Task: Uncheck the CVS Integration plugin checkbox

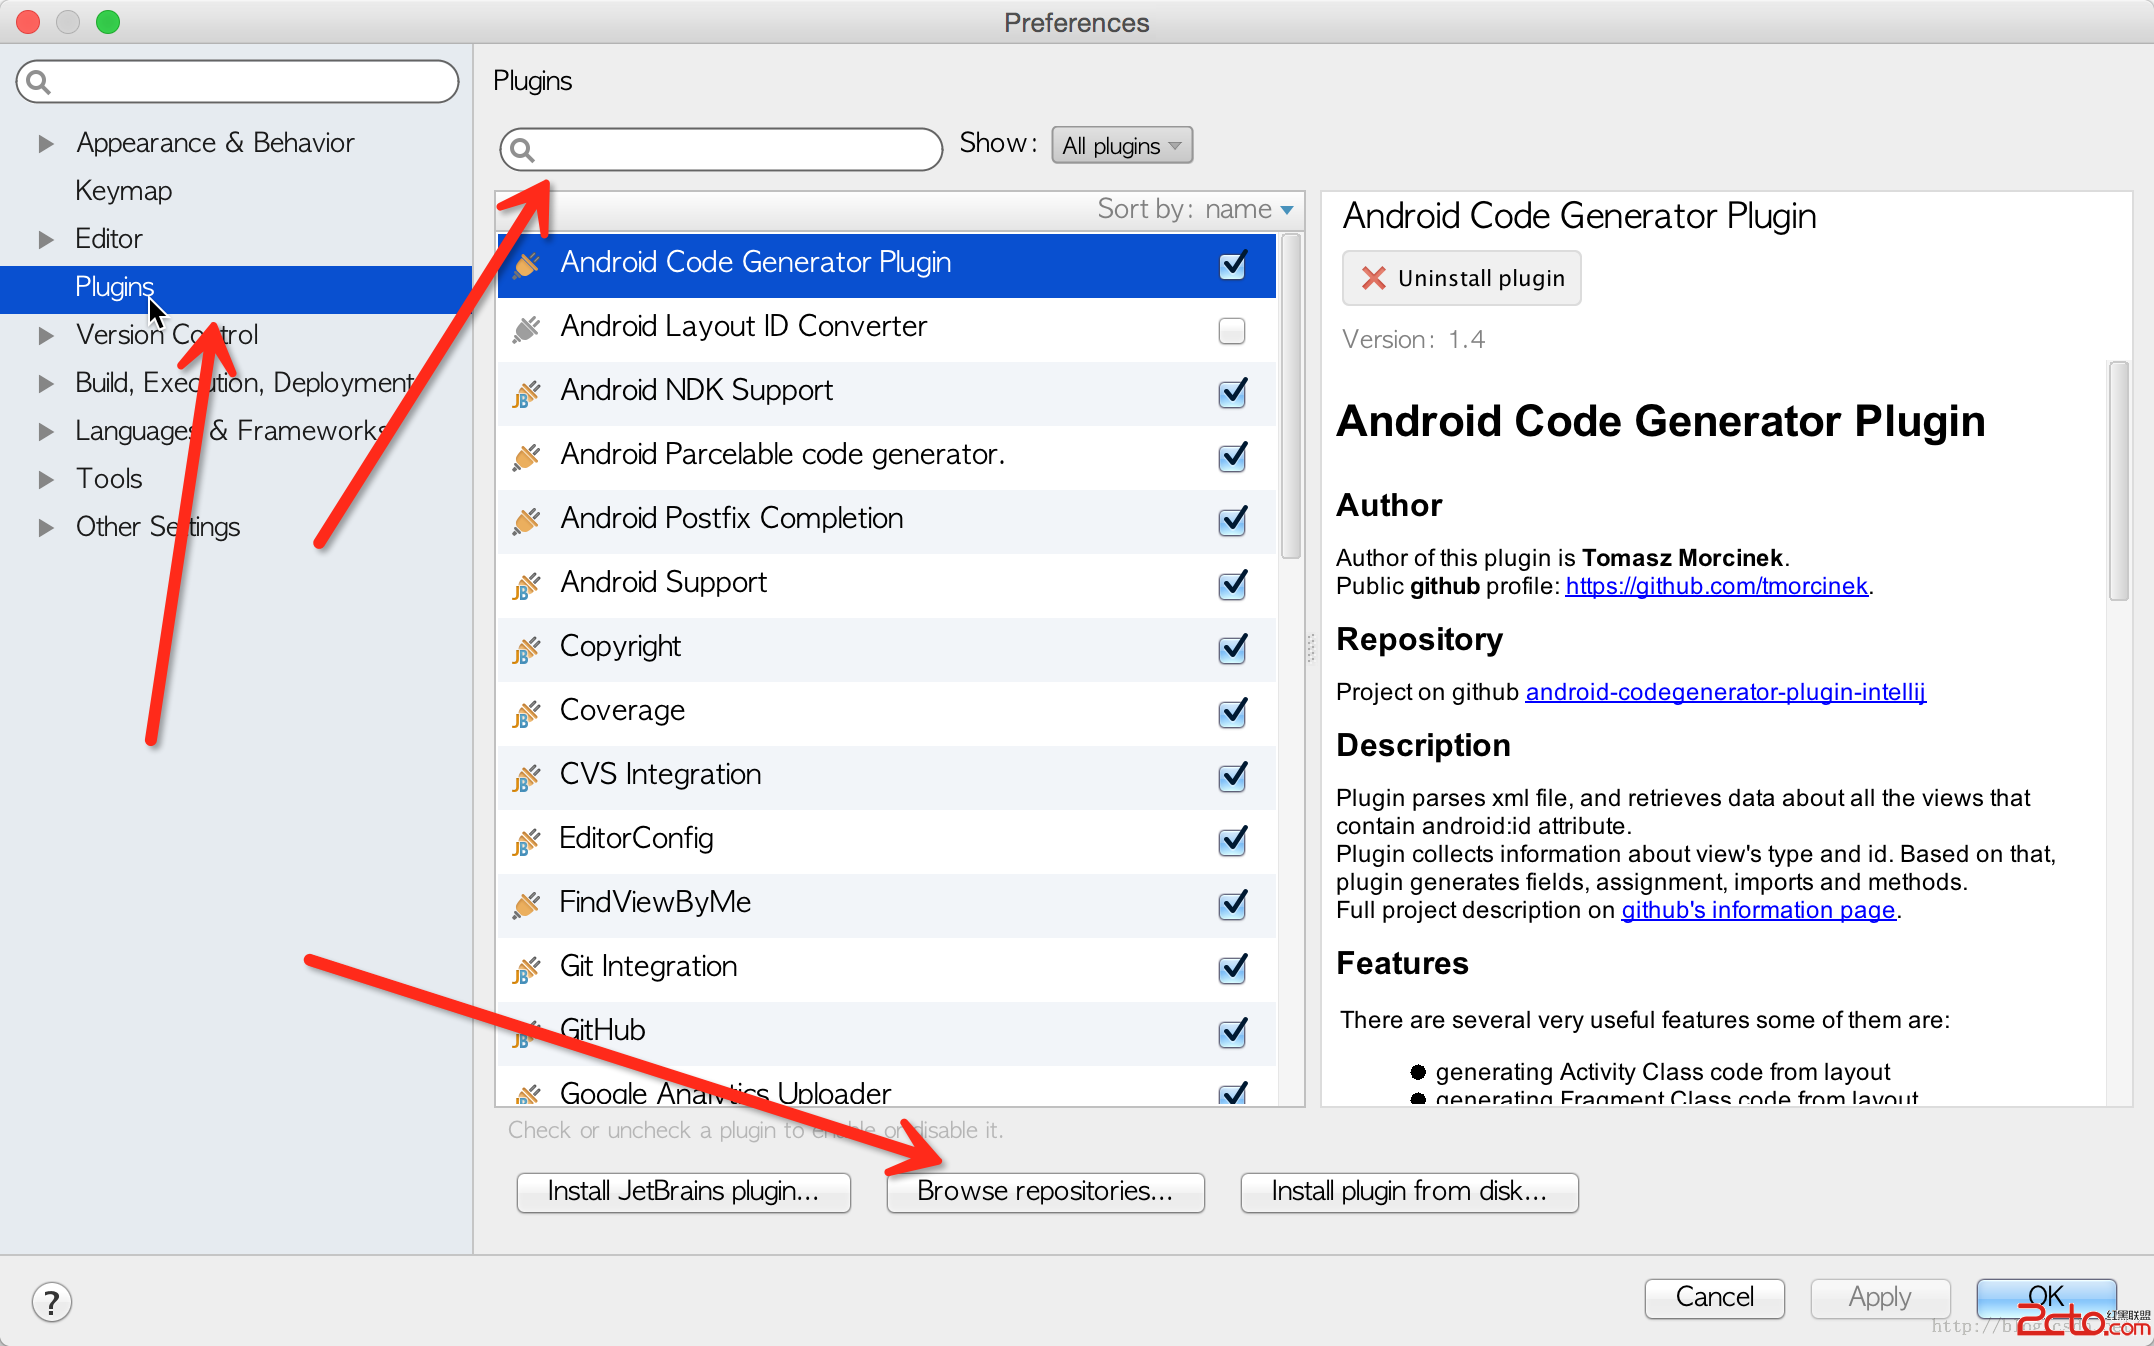Action: [1232, 777]
